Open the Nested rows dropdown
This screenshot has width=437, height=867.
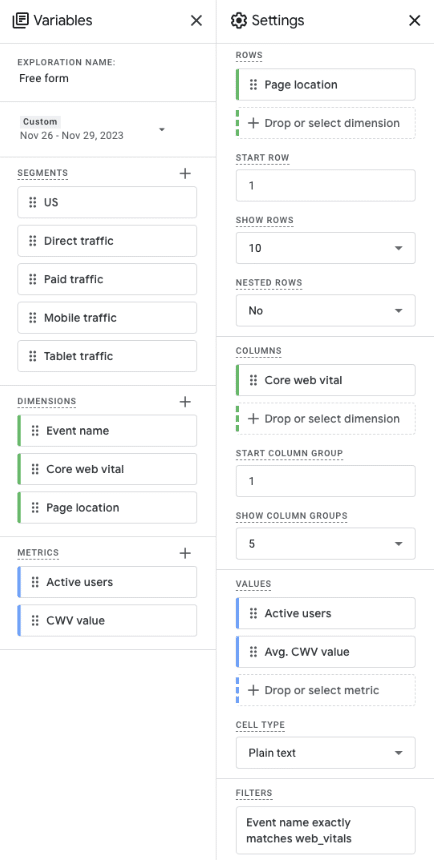click(326, 311)
